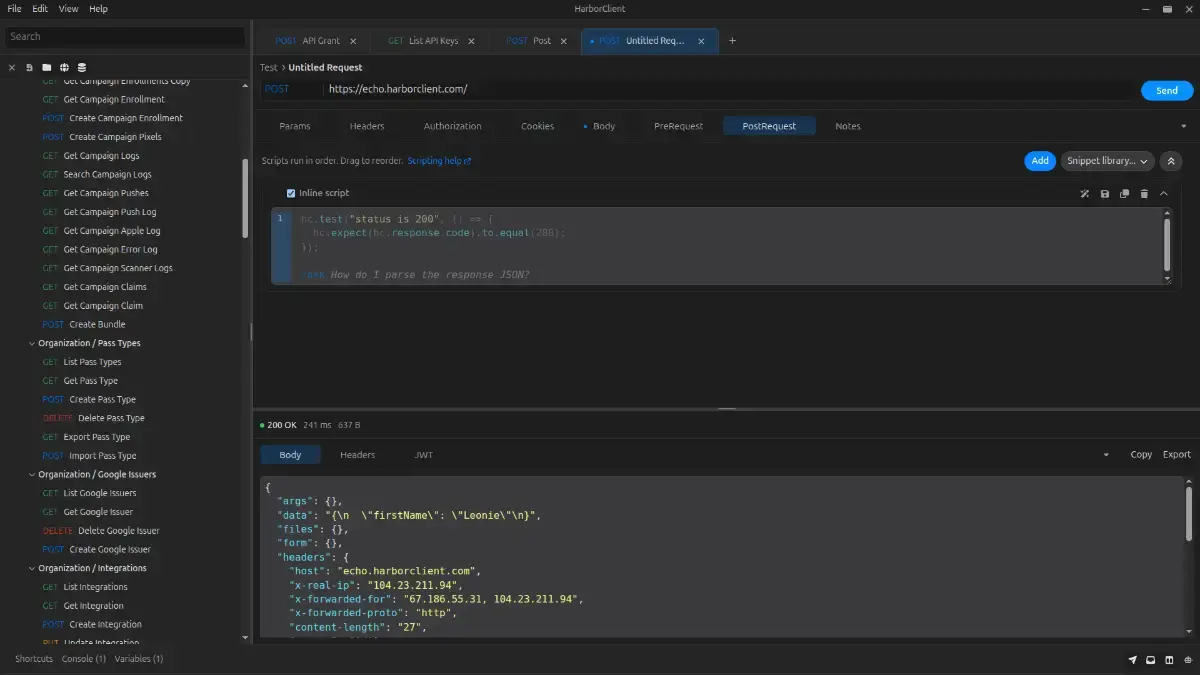Select List Google Issuers request
The width and height of the screenshot is (1200, 675).
pos(89,493)
